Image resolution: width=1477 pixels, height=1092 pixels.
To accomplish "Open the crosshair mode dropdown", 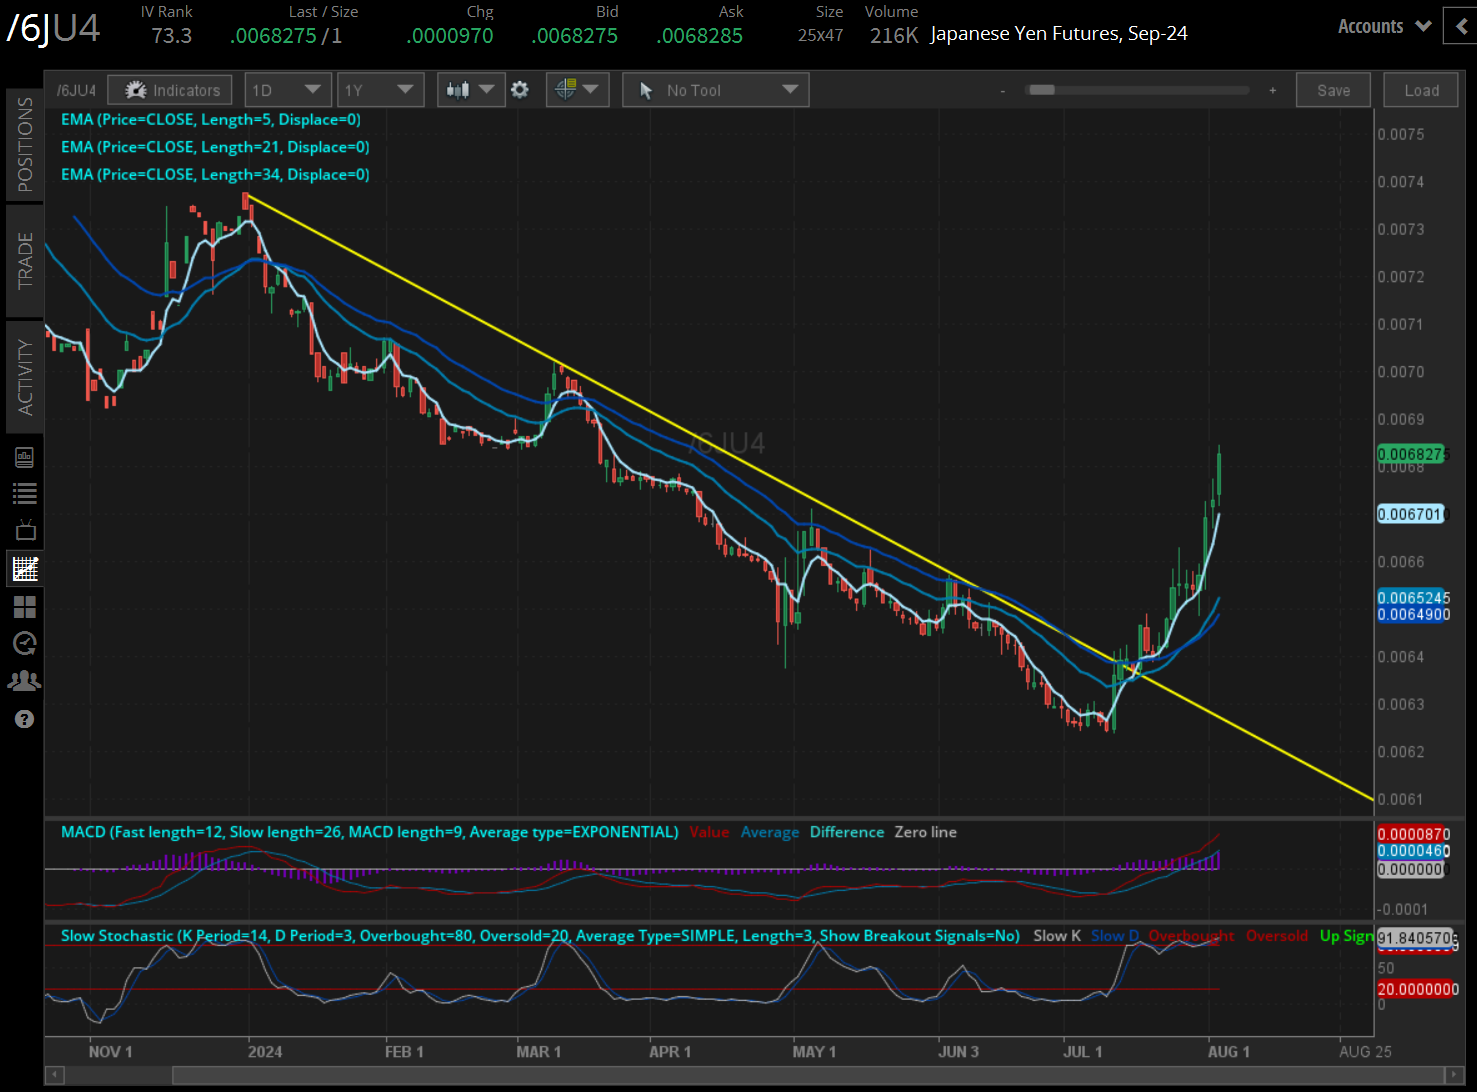I will coord(578,90).
